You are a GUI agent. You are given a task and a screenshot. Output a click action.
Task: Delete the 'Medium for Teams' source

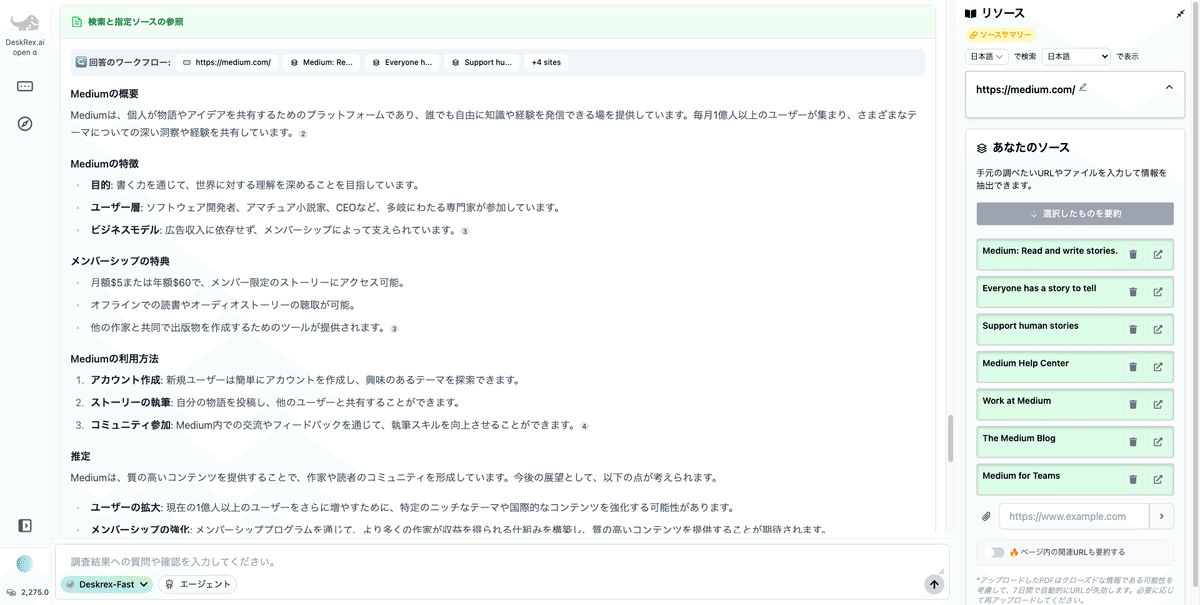[1133, 480]
